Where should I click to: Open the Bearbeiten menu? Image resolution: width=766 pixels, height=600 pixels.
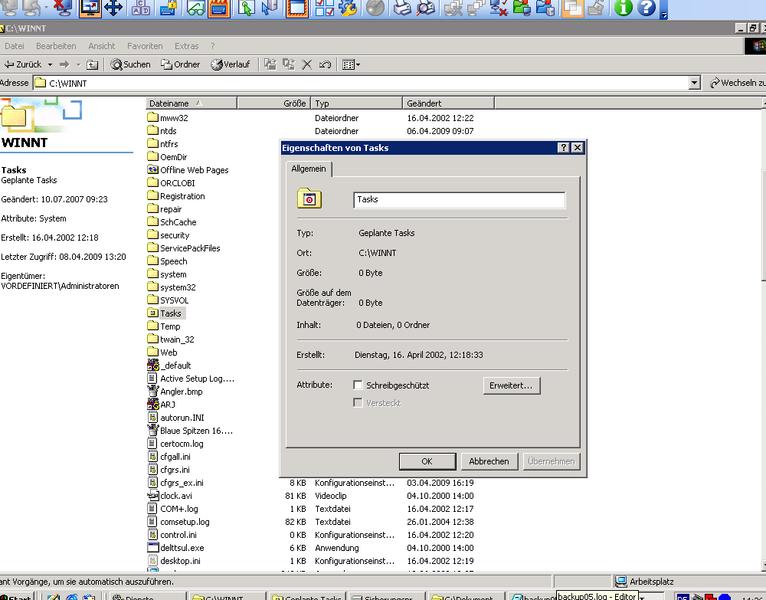coord(56,46)
